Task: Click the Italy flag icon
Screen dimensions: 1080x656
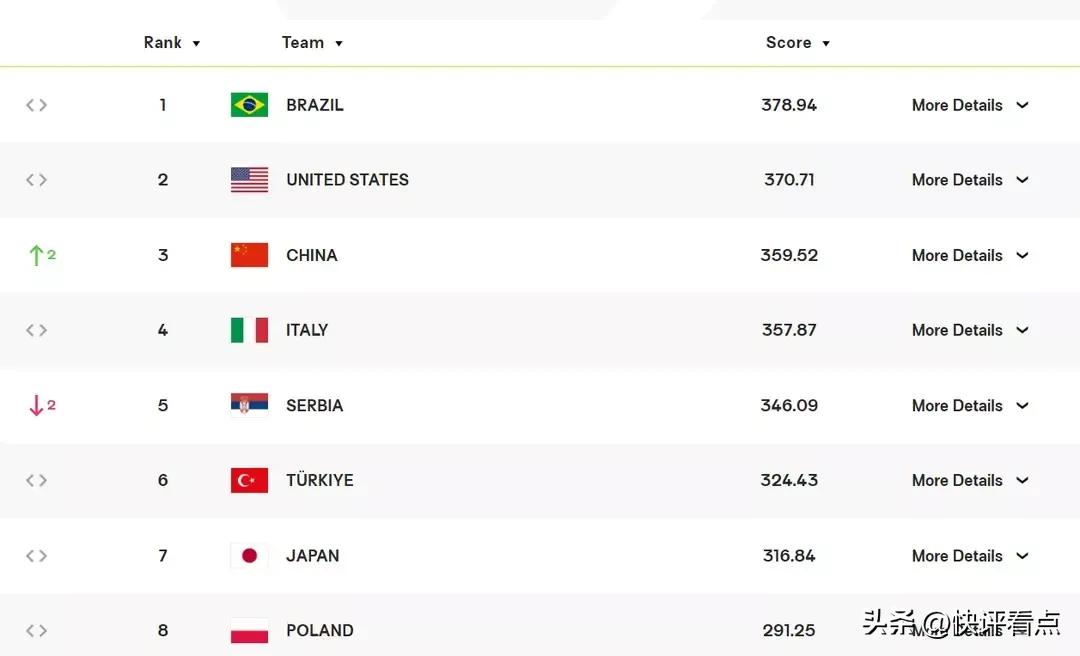Action: (249, 330)
